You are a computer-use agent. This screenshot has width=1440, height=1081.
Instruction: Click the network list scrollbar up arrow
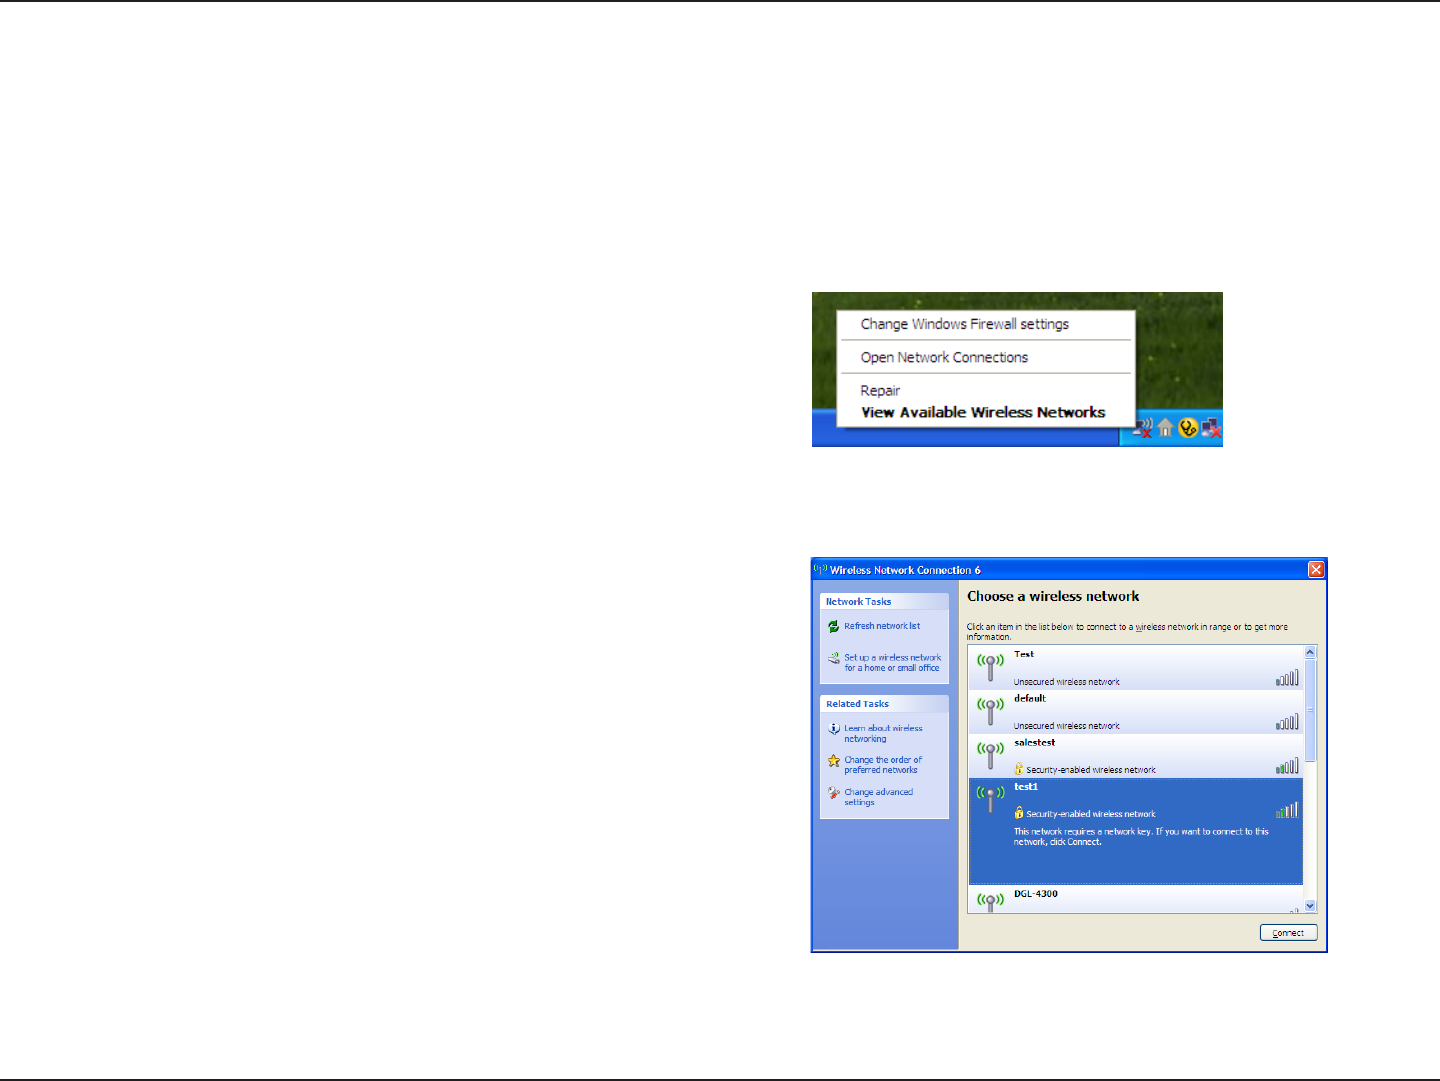point(1310,652)
